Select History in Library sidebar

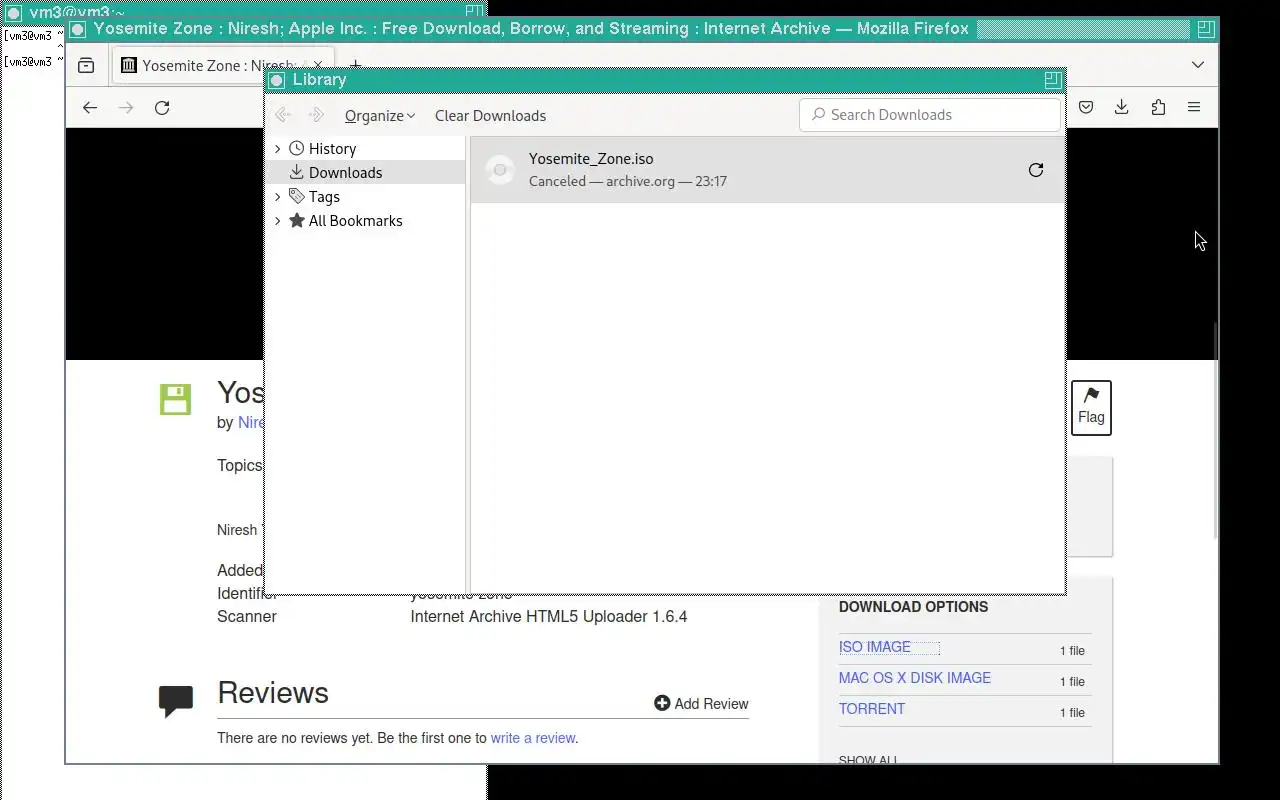pos(332,148)
